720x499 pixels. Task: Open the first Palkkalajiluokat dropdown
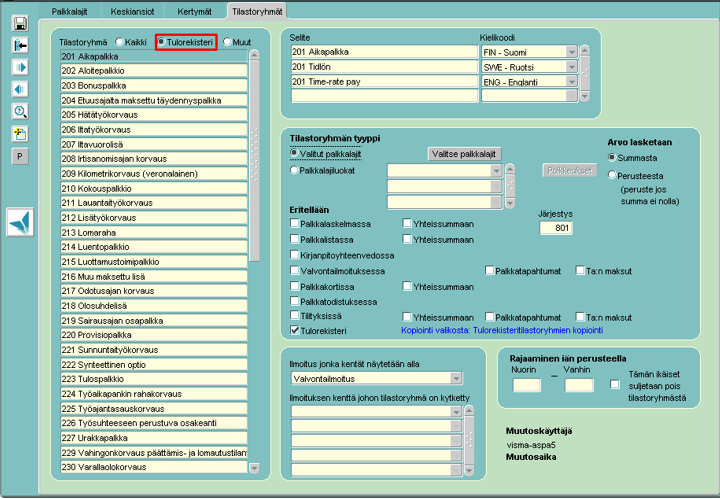click(x=496, y=171)
